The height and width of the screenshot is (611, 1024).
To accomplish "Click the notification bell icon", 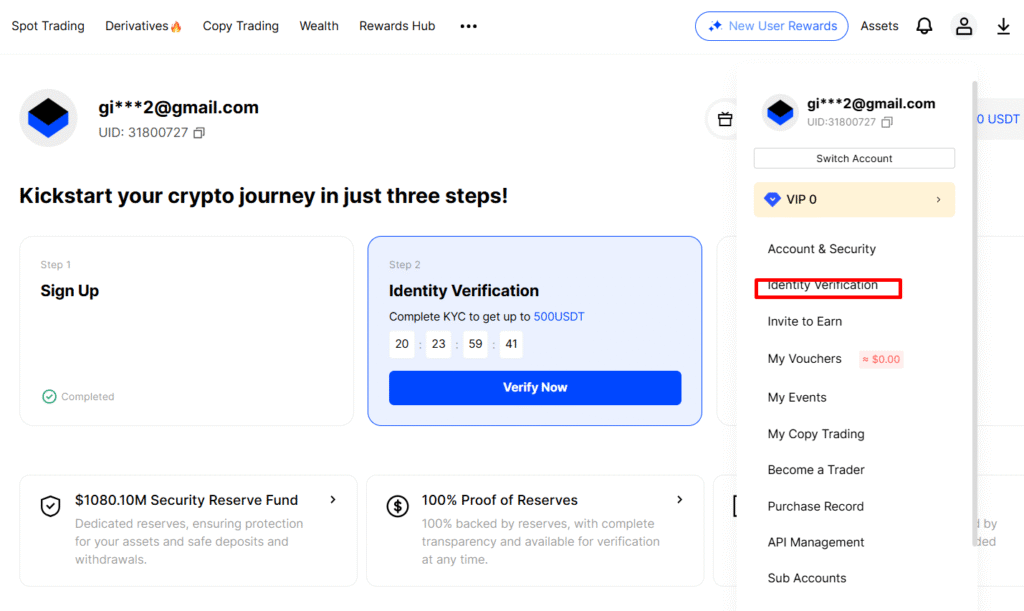I will tap(924, 27).
